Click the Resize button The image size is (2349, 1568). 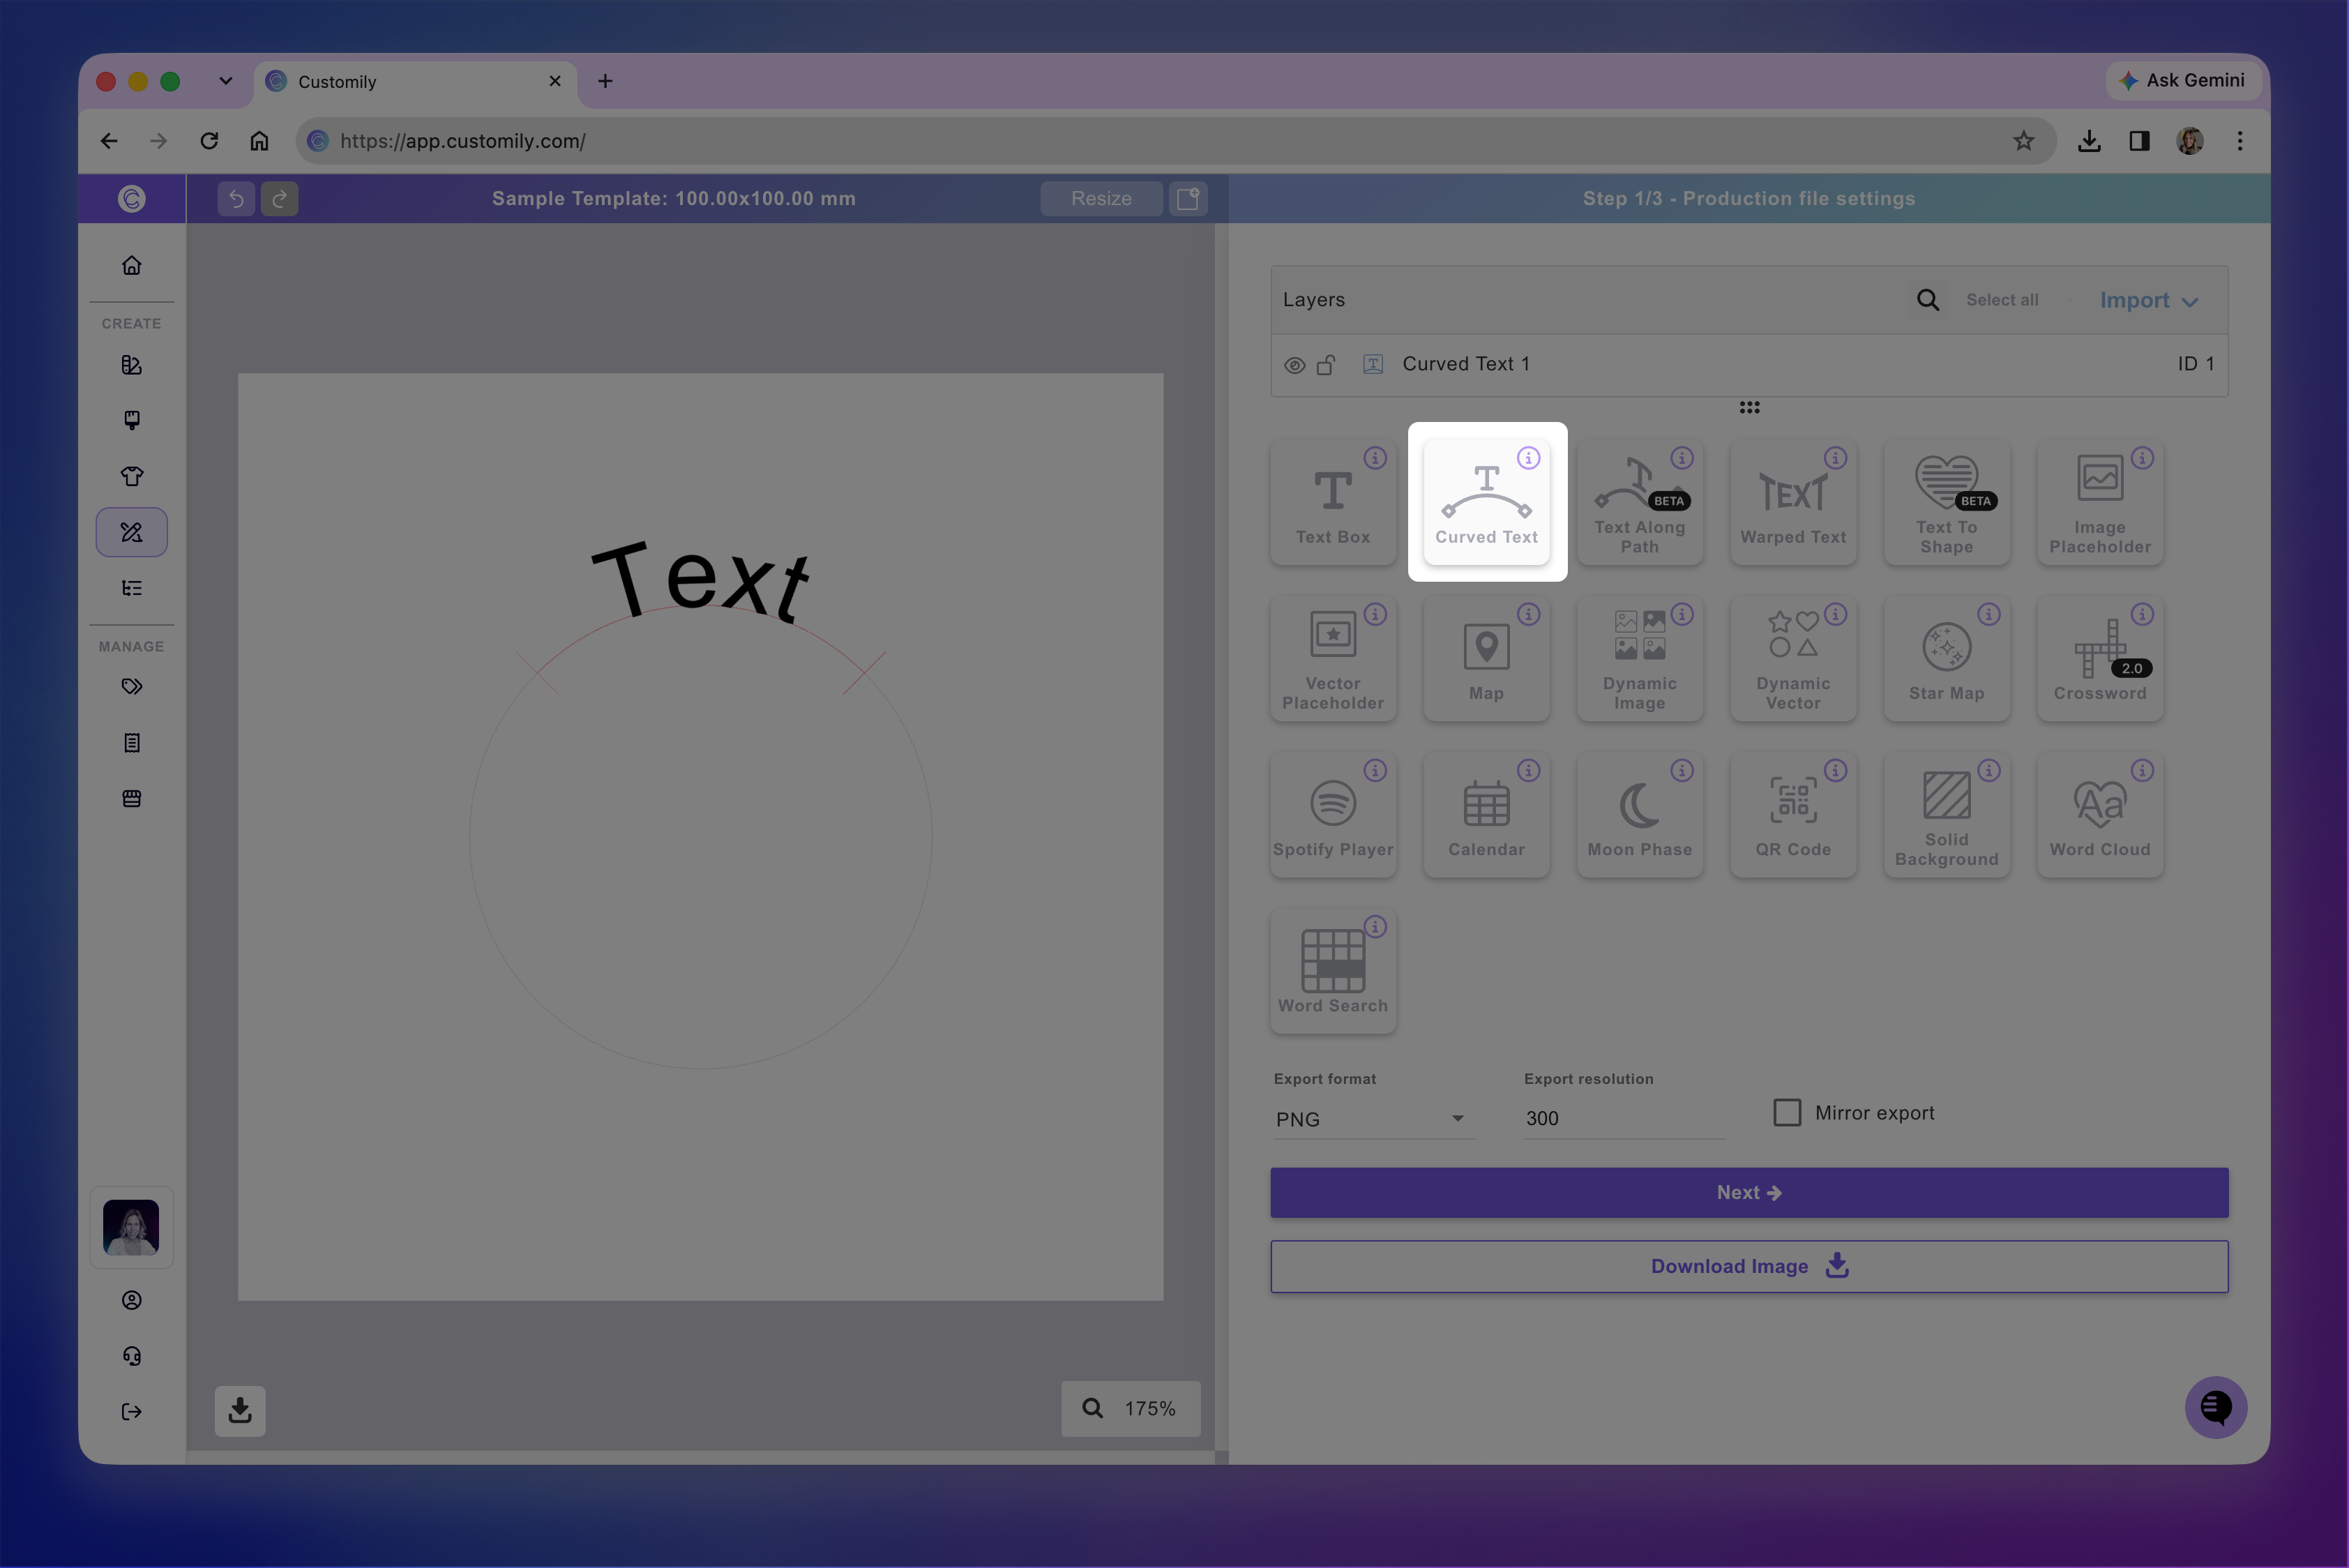(1101, 198)
